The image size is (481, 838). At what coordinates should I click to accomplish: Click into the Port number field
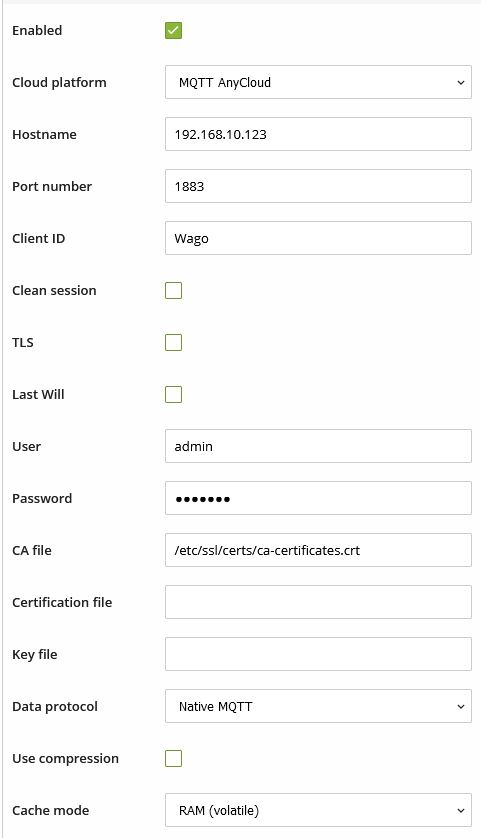[x=318, y=186]
